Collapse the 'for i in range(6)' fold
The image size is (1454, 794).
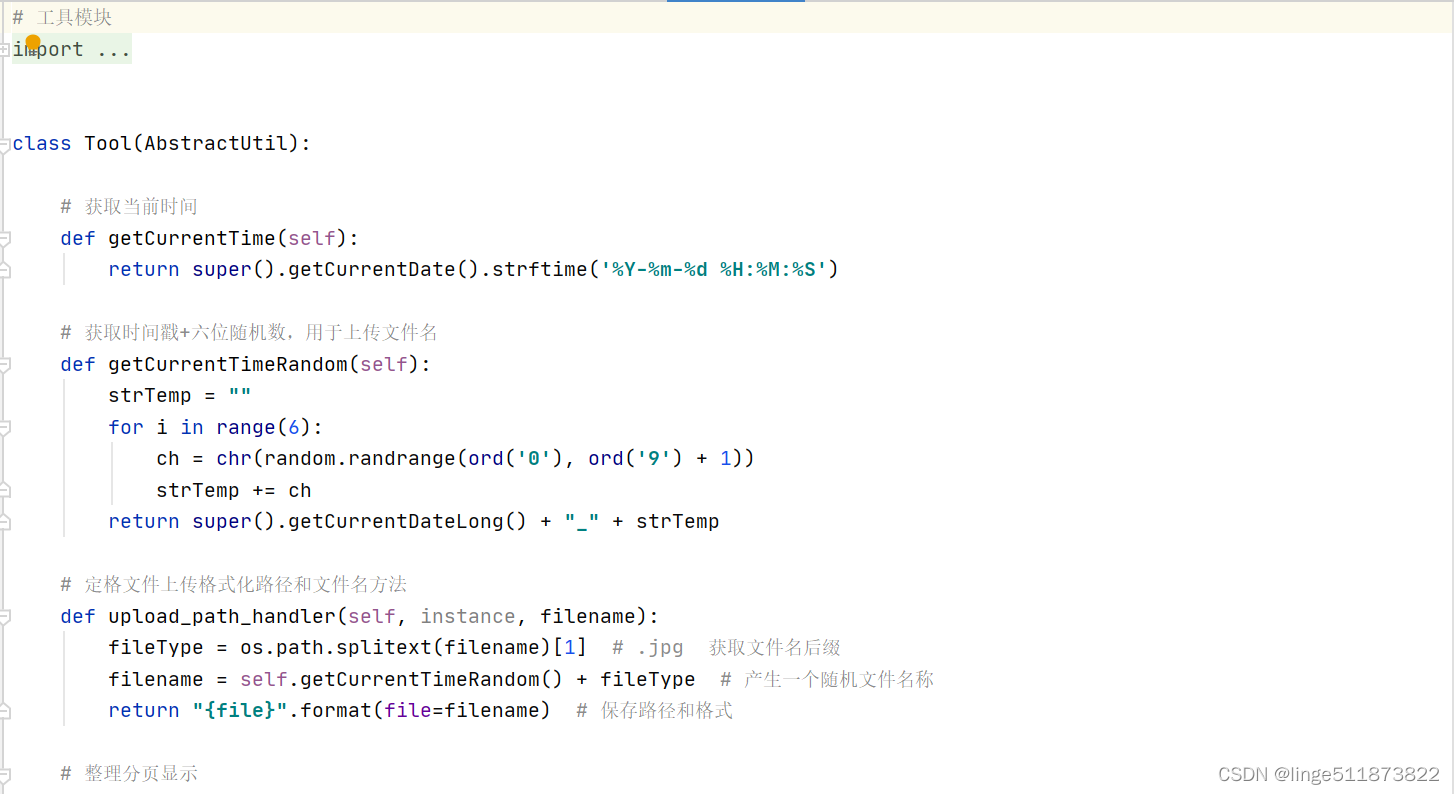pos(4,427)
